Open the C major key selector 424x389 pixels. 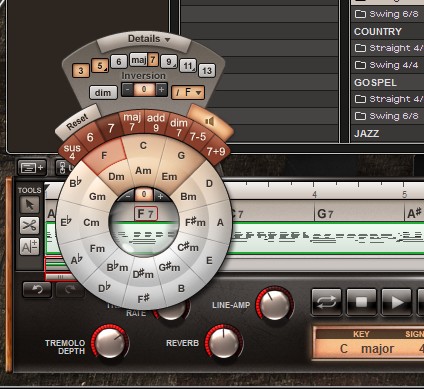coord(367,349)
